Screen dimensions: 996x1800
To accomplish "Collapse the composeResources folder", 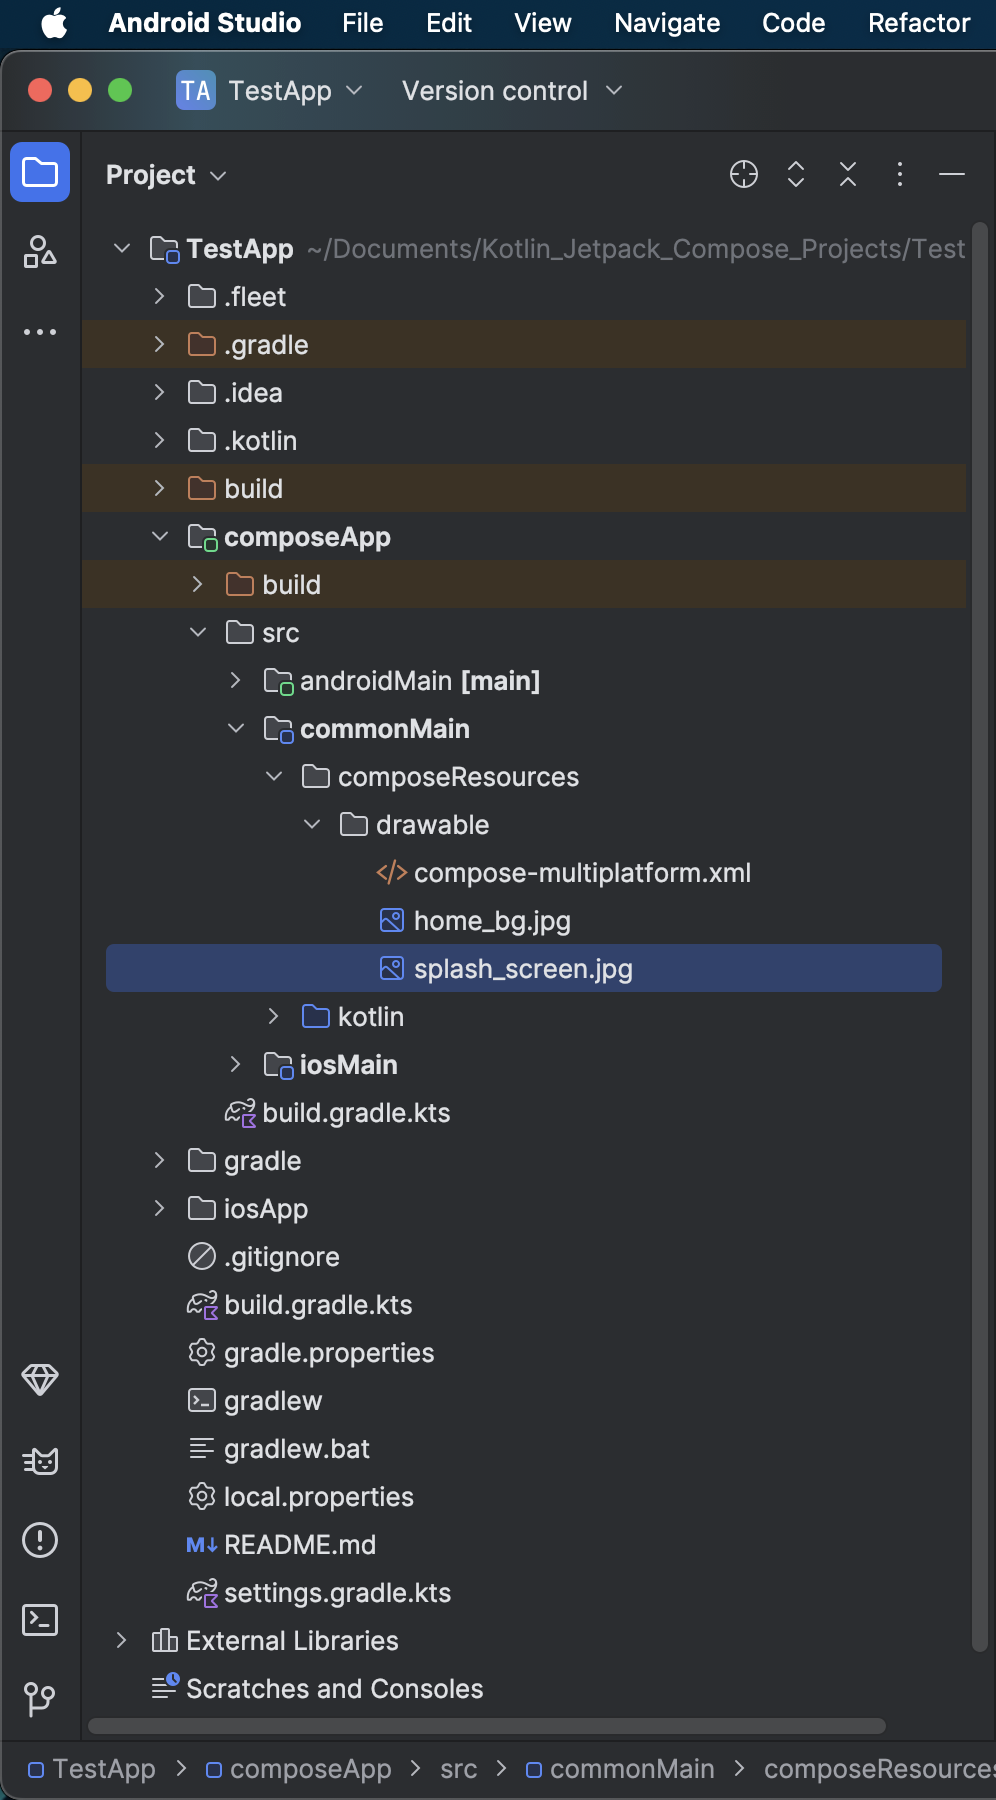I will tap(274, 776).
